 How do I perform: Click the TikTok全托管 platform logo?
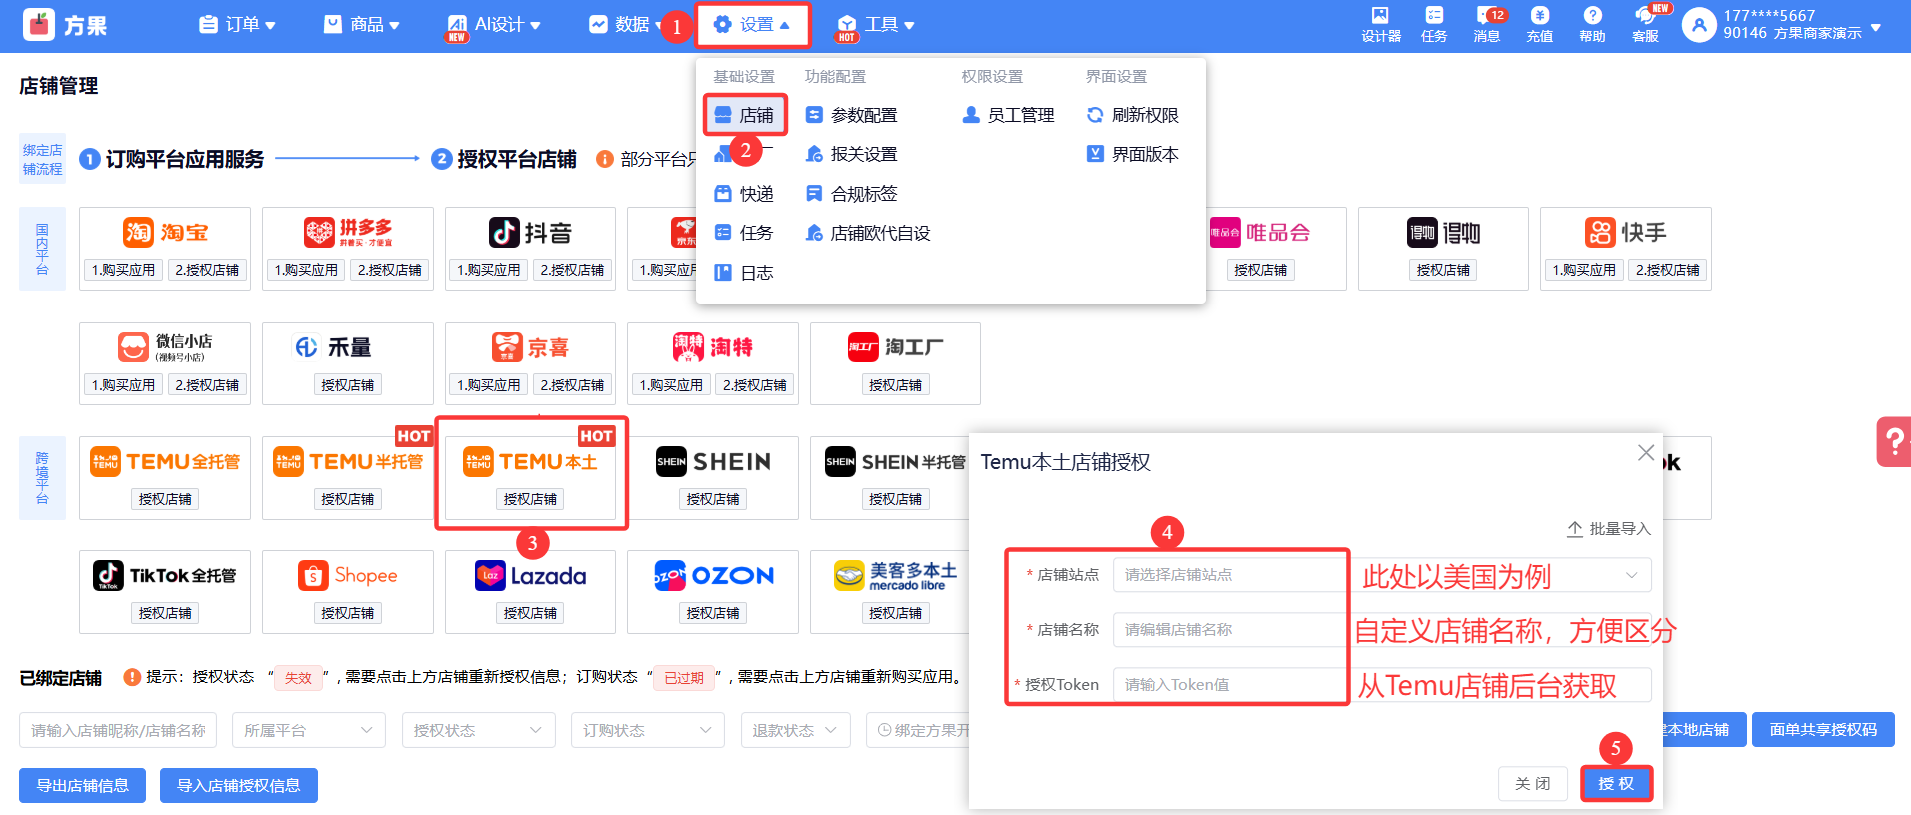coord(165,575)
